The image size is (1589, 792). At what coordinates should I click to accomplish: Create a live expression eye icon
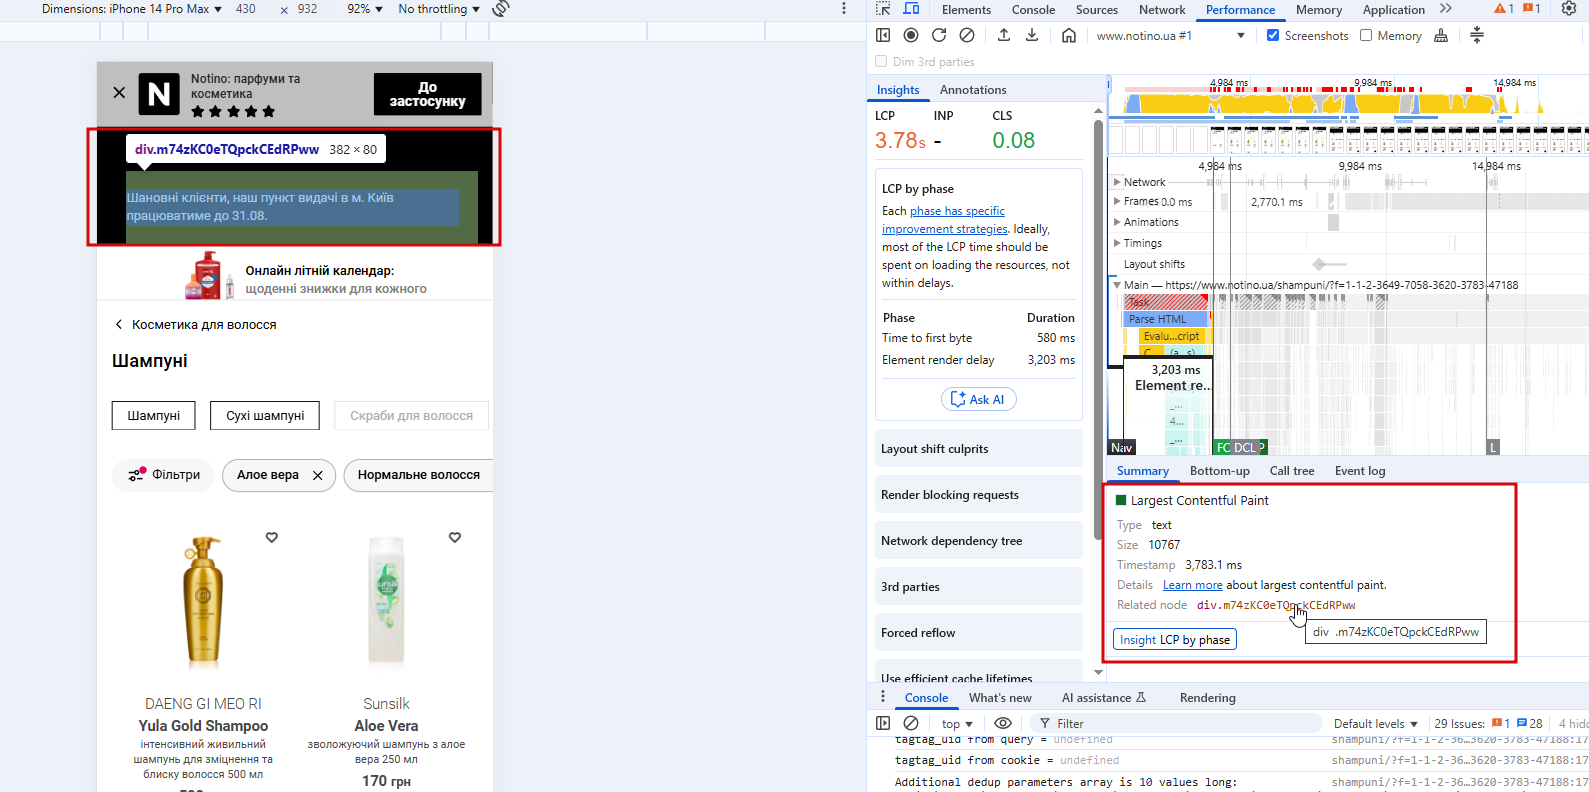tap(1002, 723)
